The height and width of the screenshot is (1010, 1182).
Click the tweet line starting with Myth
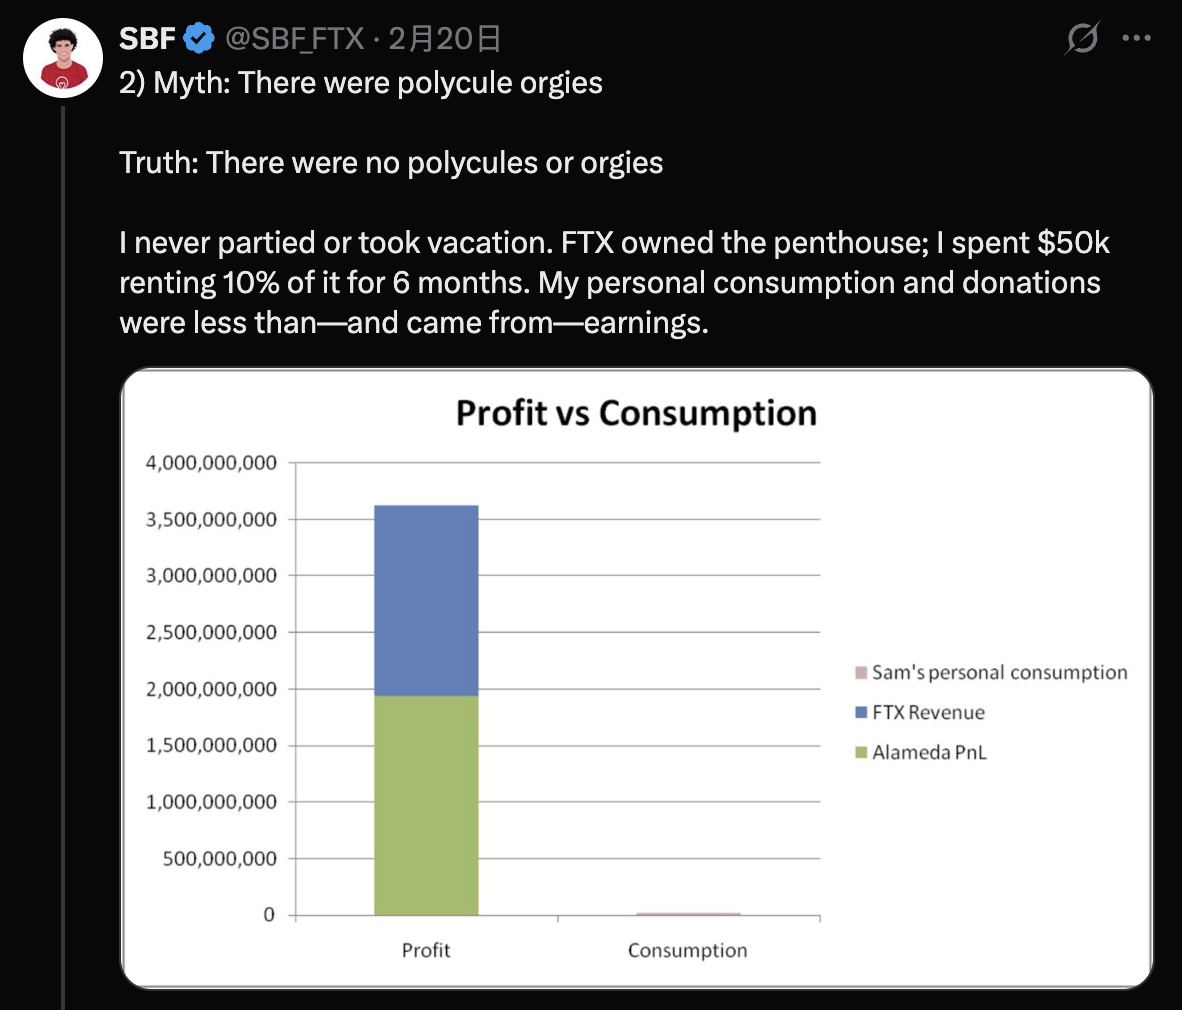click(x=361, y=82)
